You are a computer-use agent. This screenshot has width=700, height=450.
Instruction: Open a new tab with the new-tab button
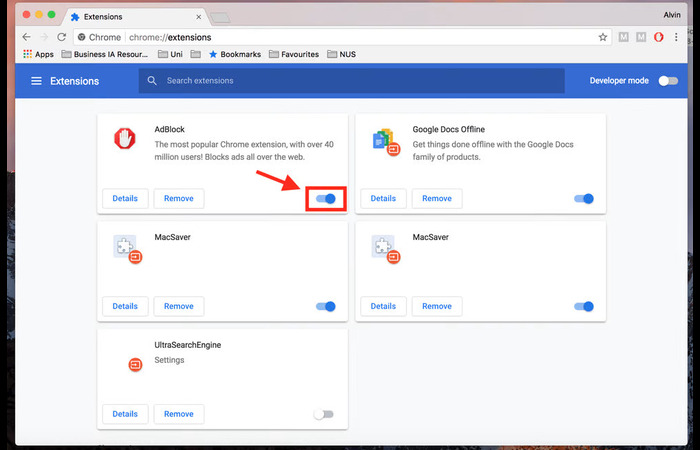point(220,17)
